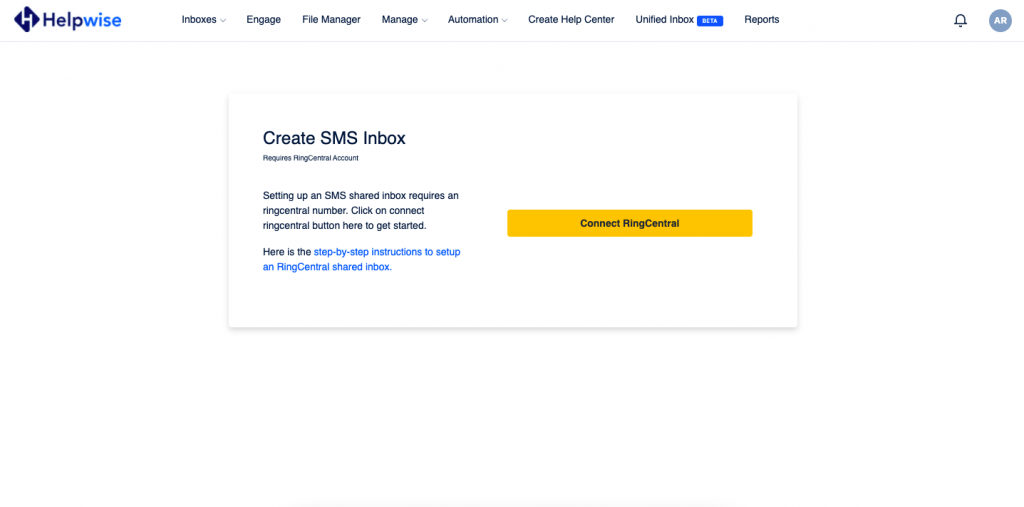1024x507 pixels.
Task: Expand the chevron next to Automation
Action: (504, 21)
